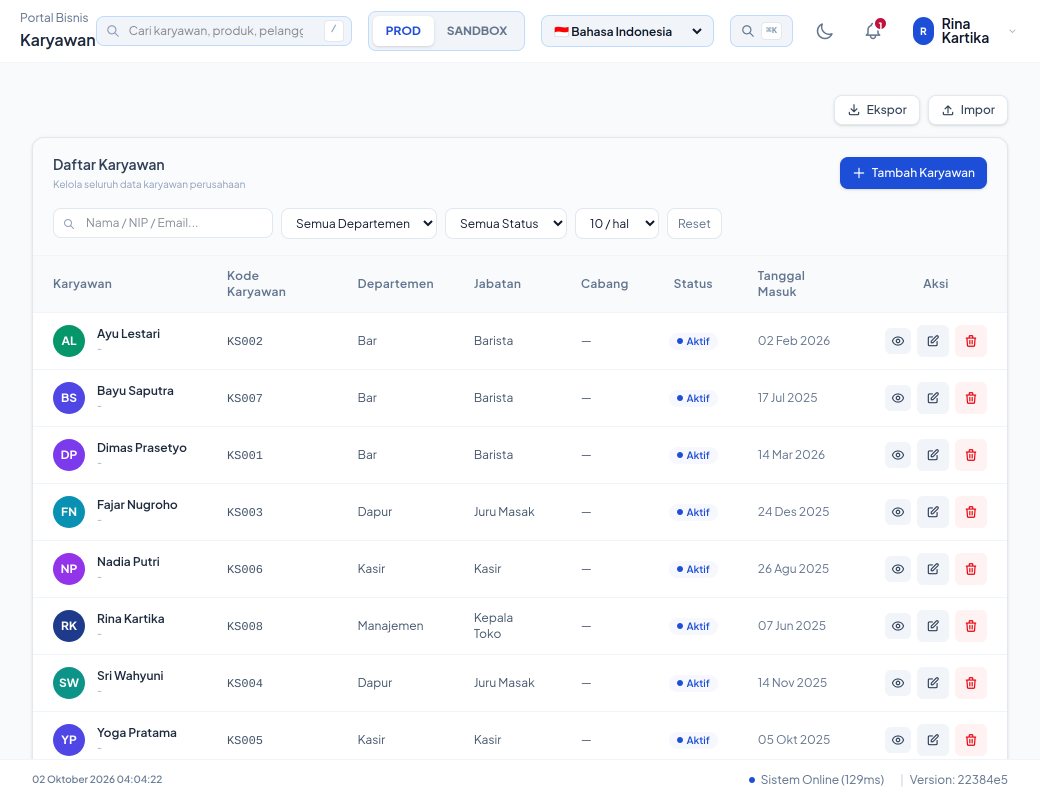Open notifications via the bell icon
The width and height of the screenshot is (1040, 800).
[x=874, y=31]
